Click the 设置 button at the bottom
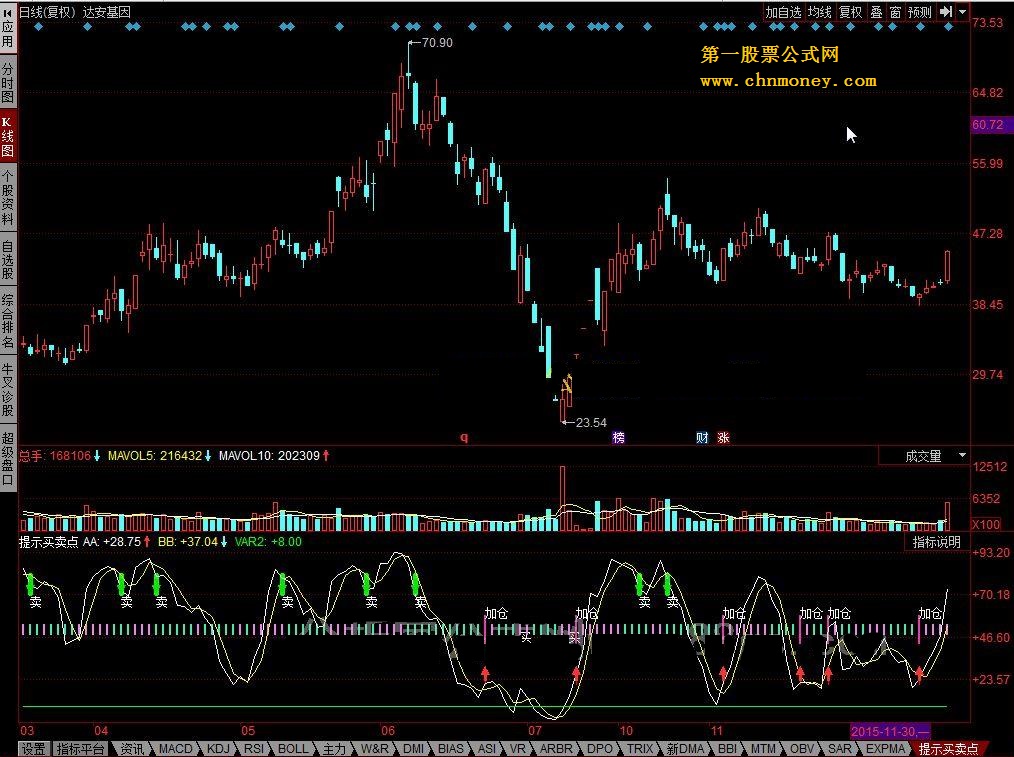 (34, 749)
